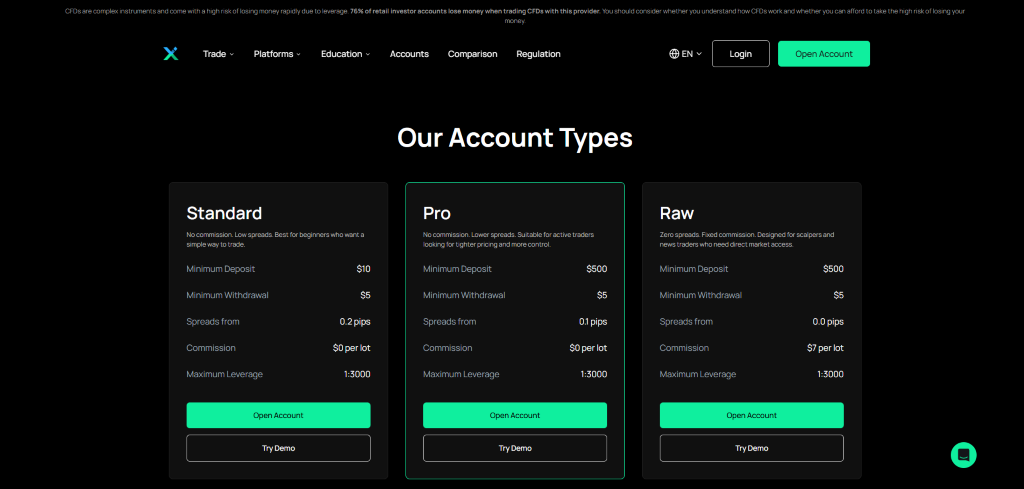
Task: Try Demo for the Pro account
Action: tap(515, 448)
